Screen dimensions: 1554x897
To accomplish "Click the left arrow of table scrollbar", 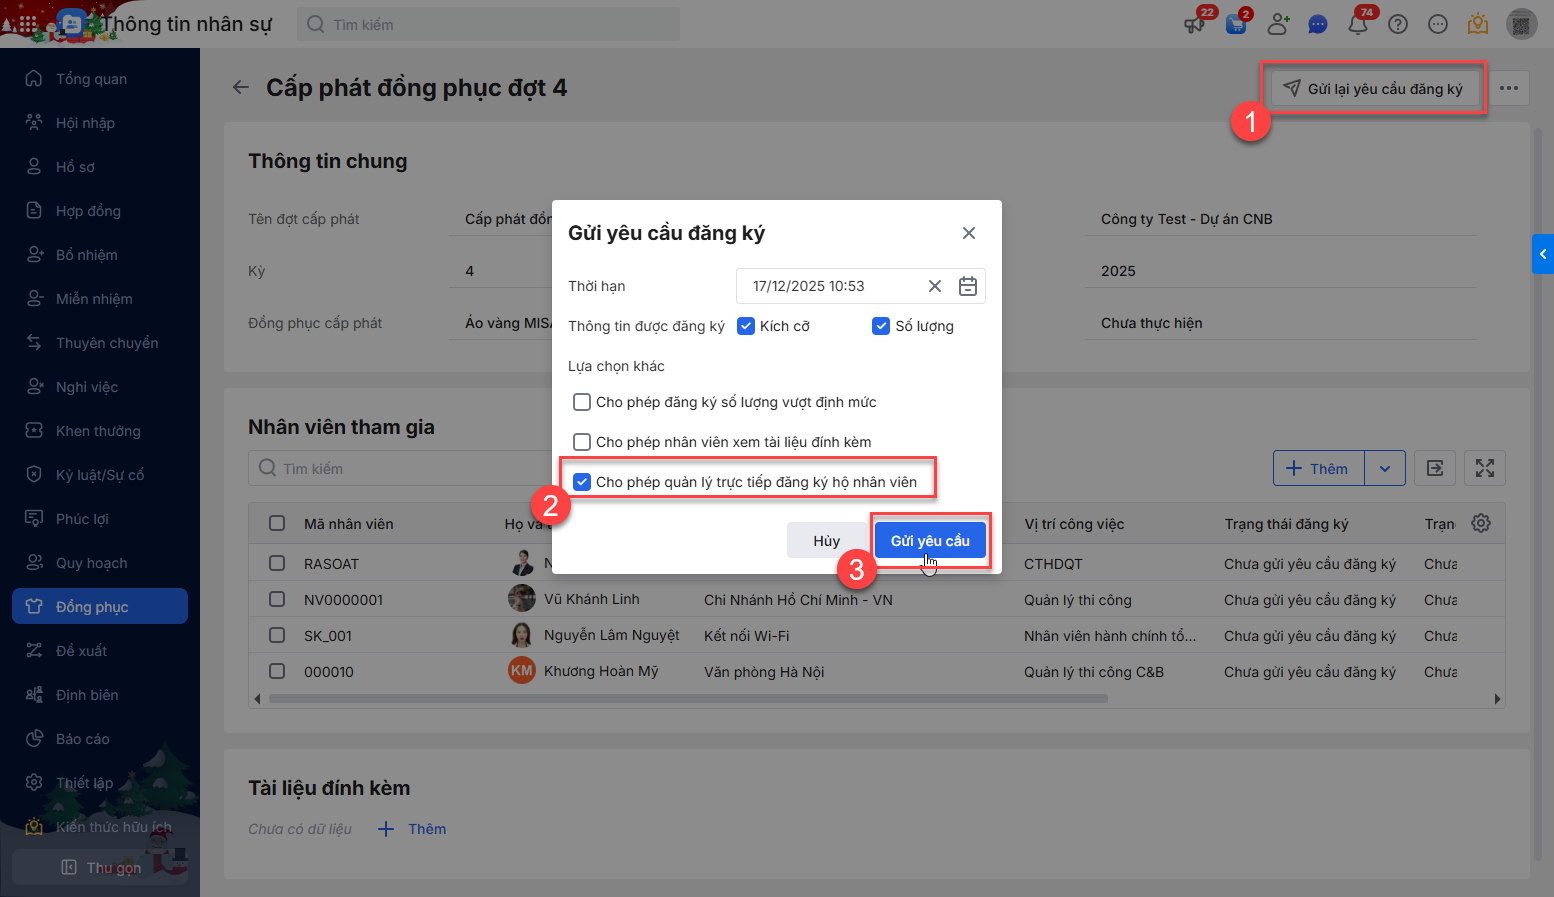I will [x=257, y=699].
